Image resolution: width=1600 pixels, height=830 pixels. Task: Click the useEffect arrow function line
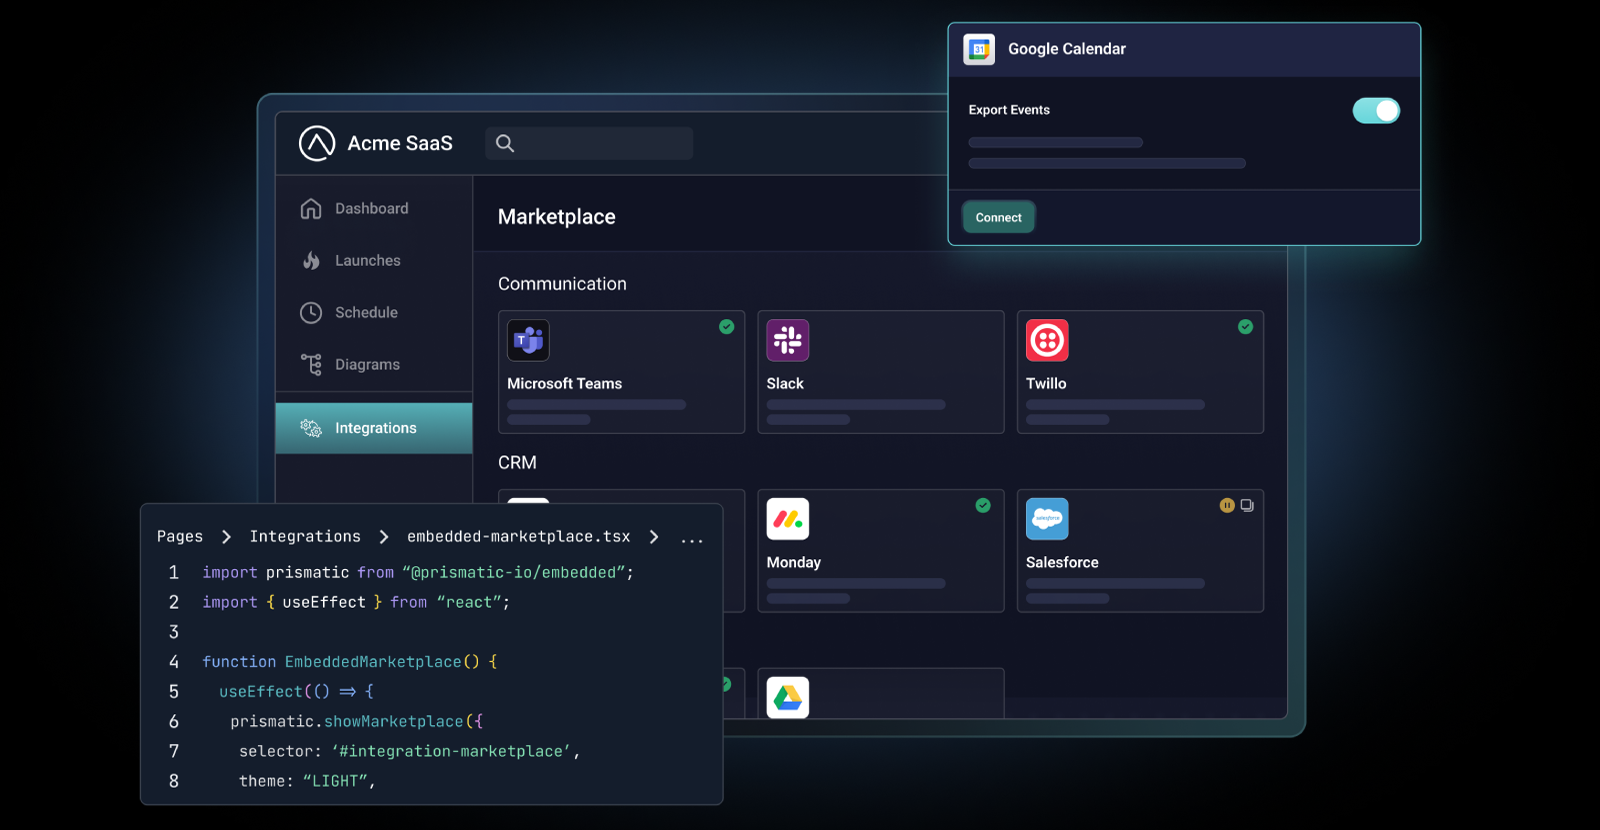point(297,691)
